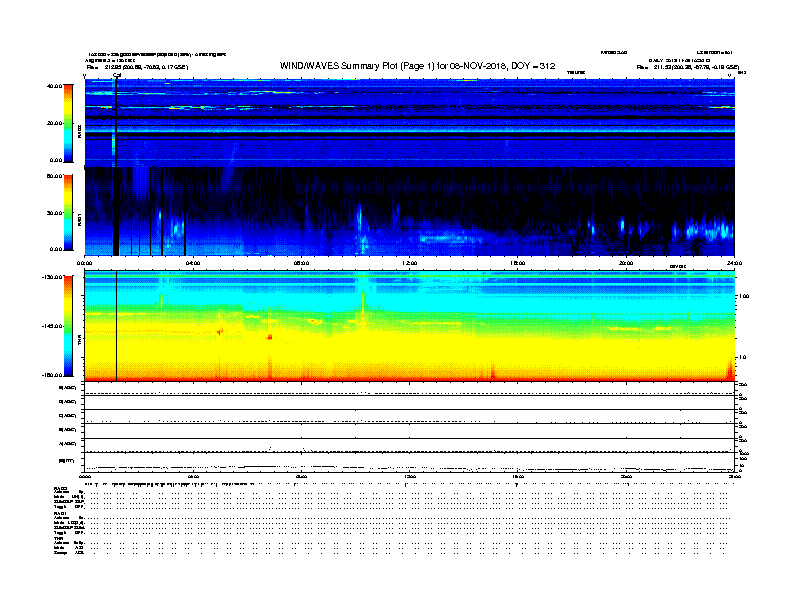Click the 24:00 tick label under RAD1 panel
This screenshot has height=612, width=792.
coord(734,263)
